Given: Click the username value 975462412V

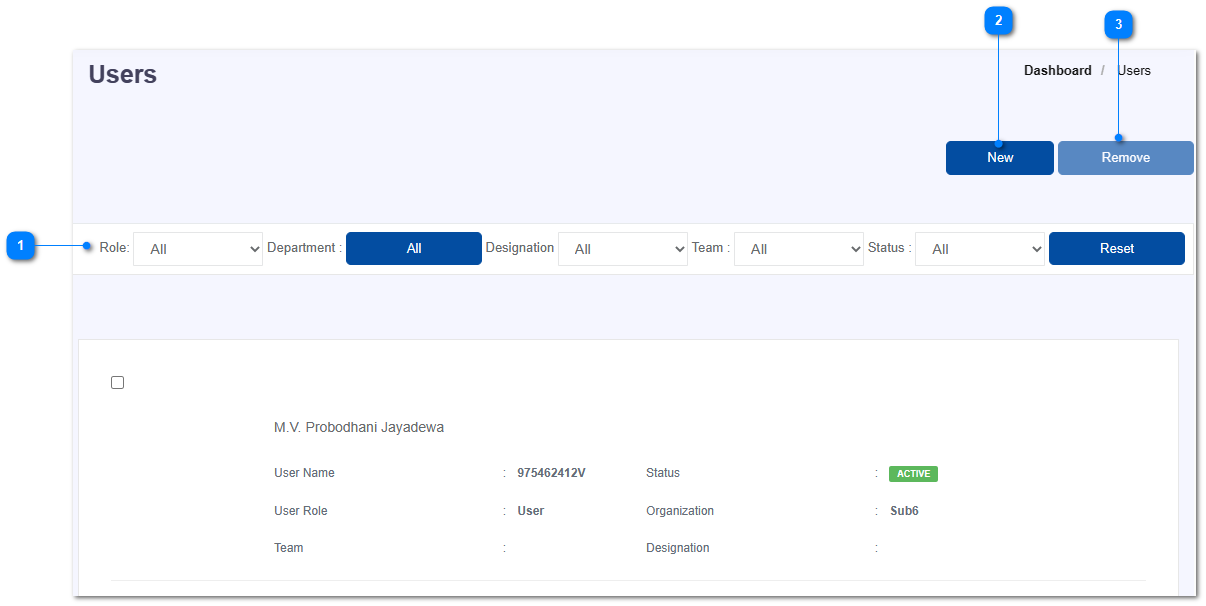Looking at the screenshot, I should click(551, 473).
